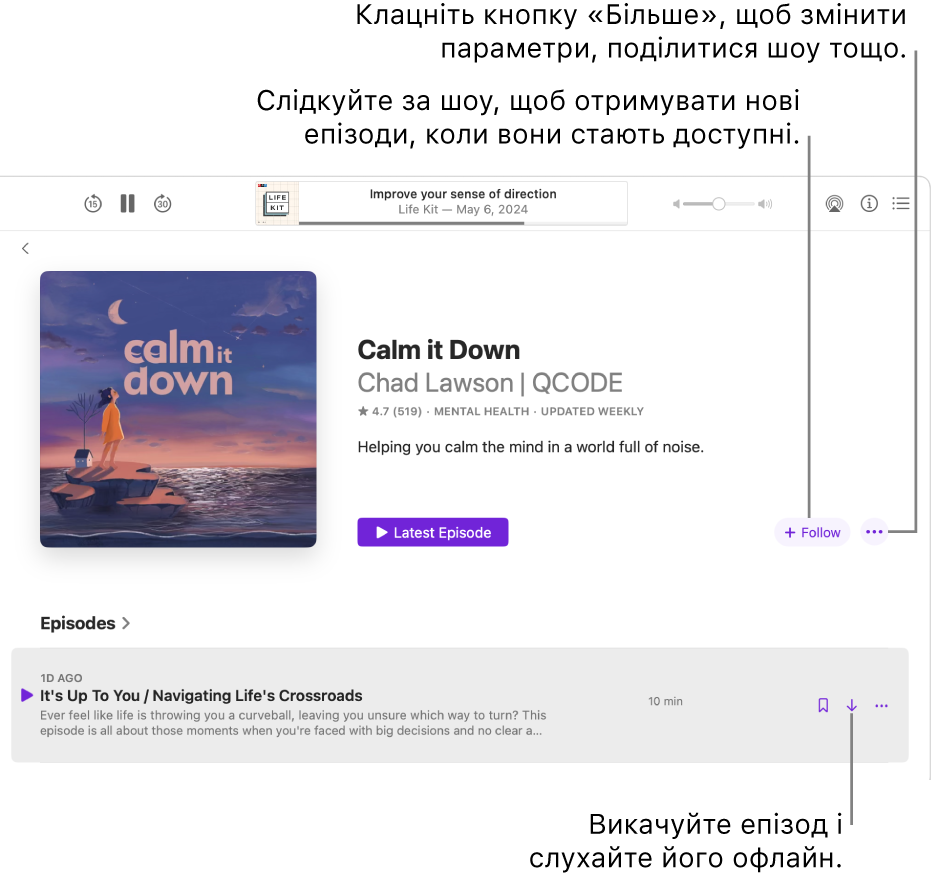This screenshot has width=934, height=880.
Task: Click the MENTAL HEALTH category label
Action: 481,411
